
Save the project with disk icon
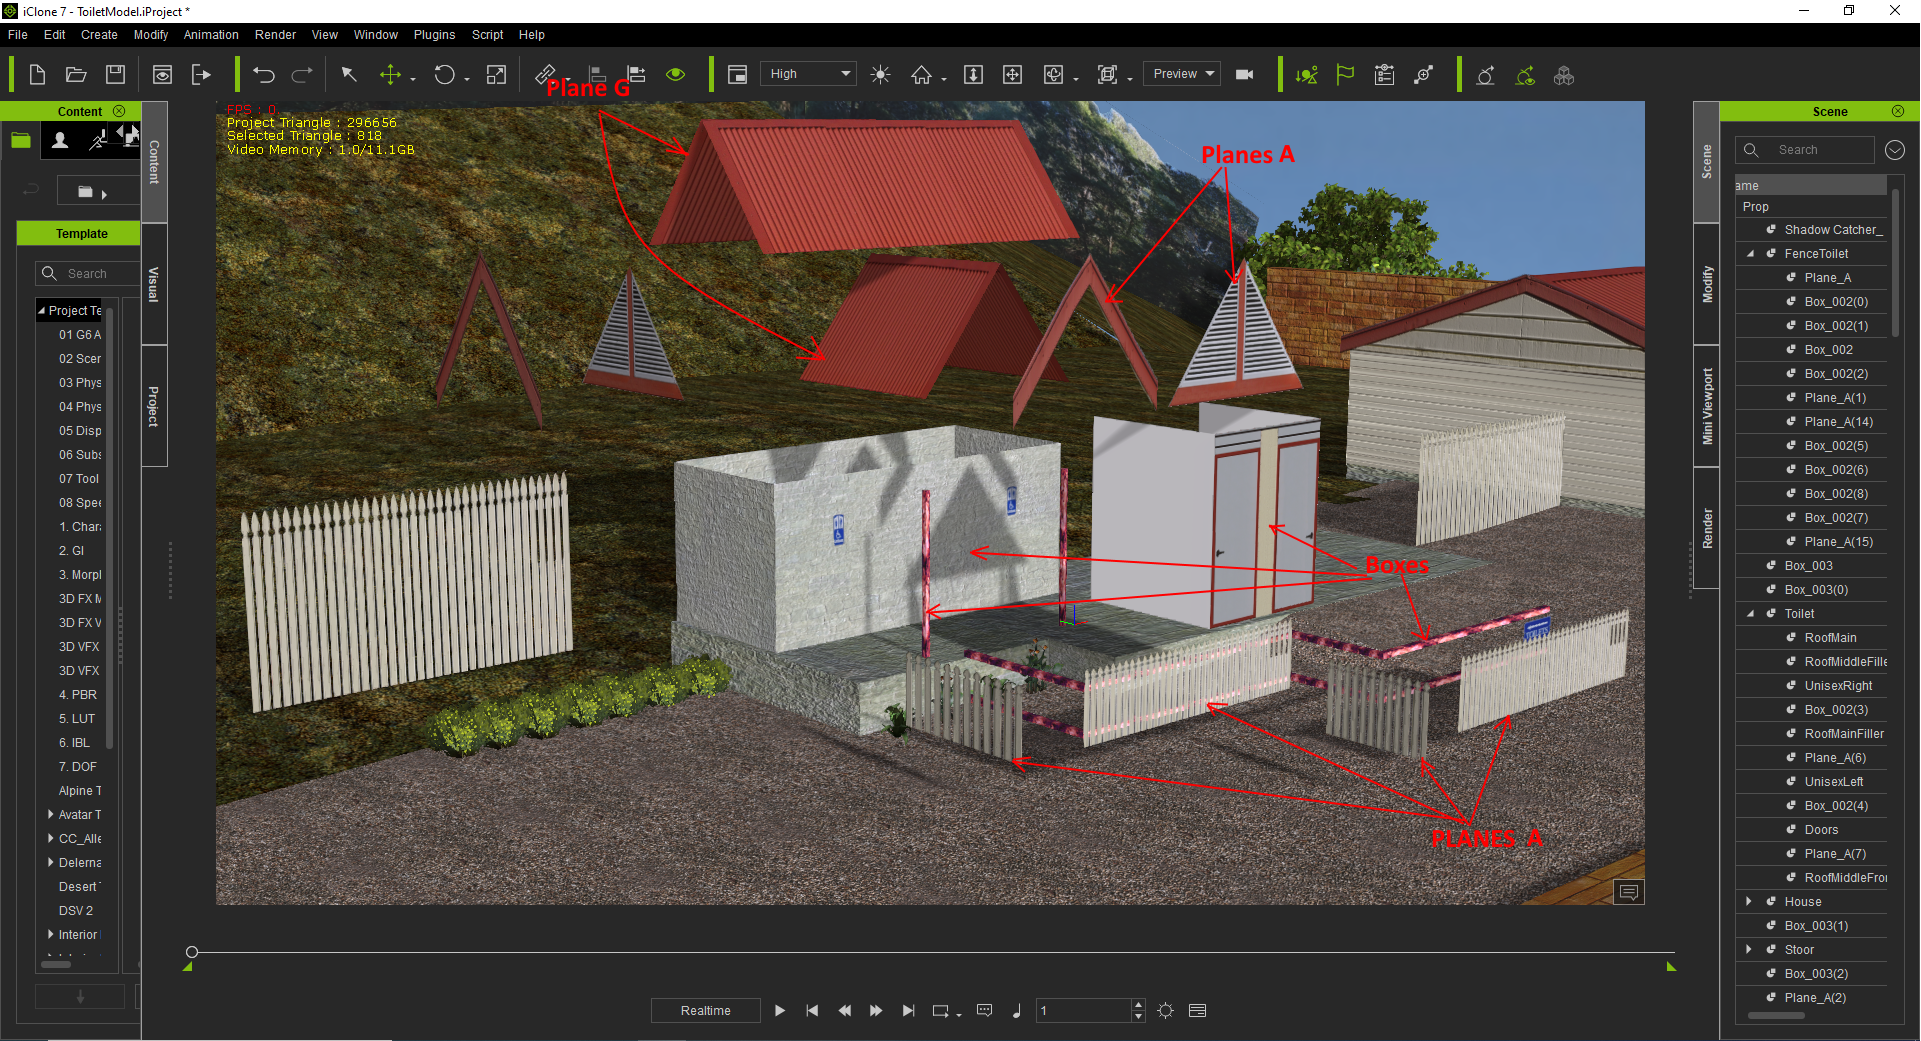(116, 75)
